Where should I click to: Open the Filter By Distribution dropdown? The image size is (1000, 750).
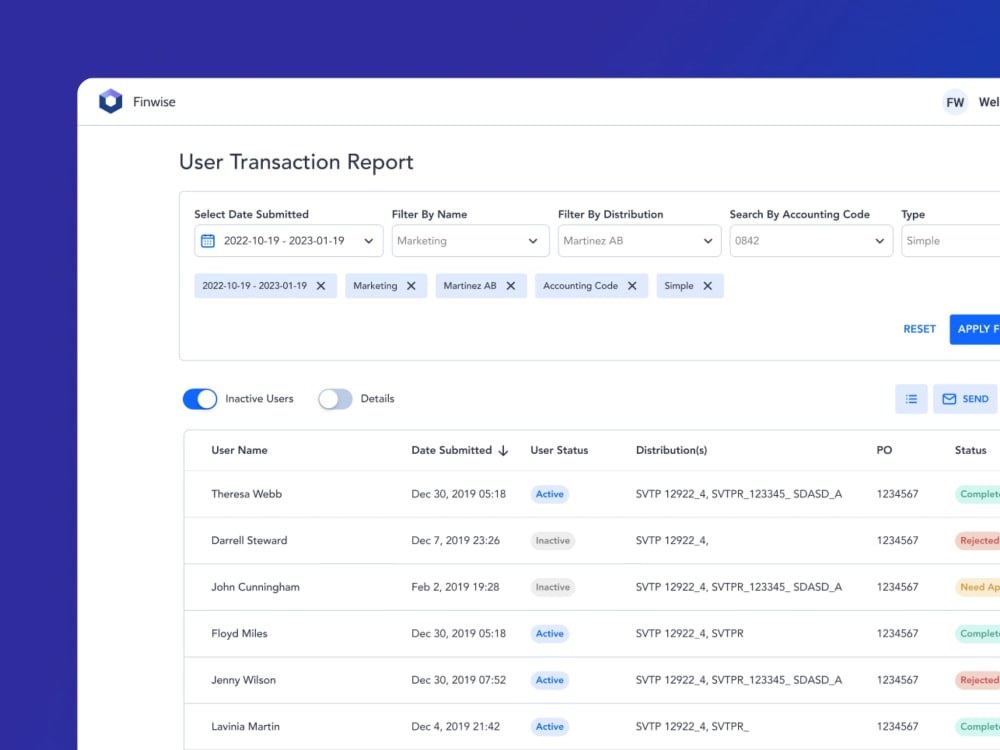(639, 240)
